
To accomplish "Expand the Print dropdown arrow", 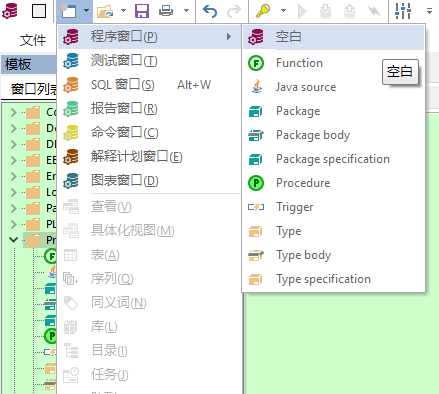I will pos(186,11).
